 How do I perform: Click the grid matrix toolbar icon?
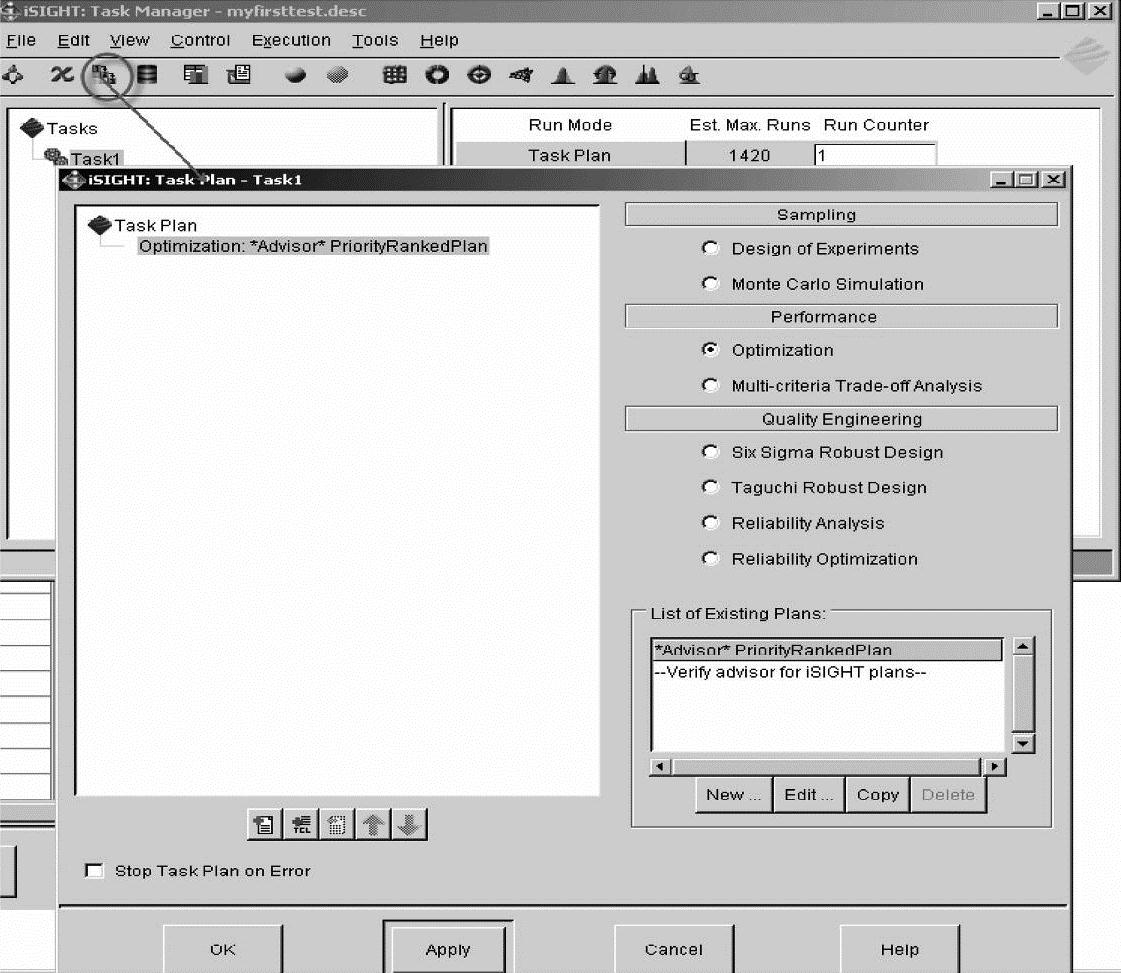(x=395, y=74)
